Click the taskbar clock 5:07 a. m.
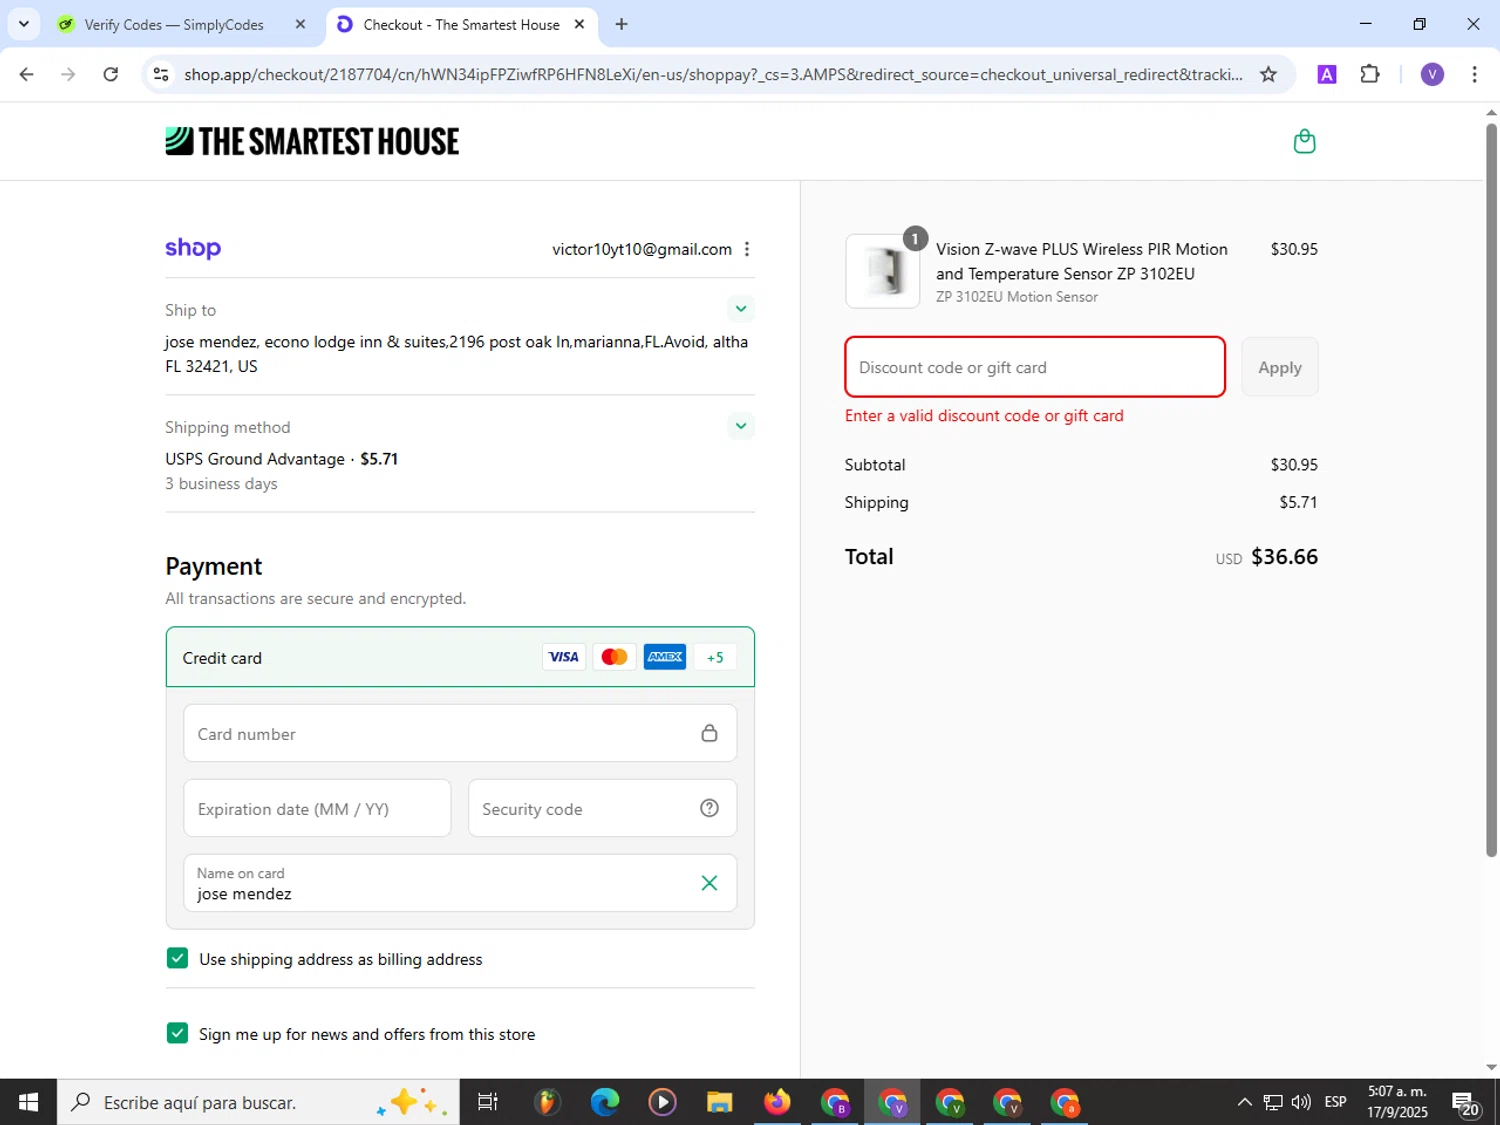The width and height of the screenshot is (1500, 1125). (1397, 1102)
